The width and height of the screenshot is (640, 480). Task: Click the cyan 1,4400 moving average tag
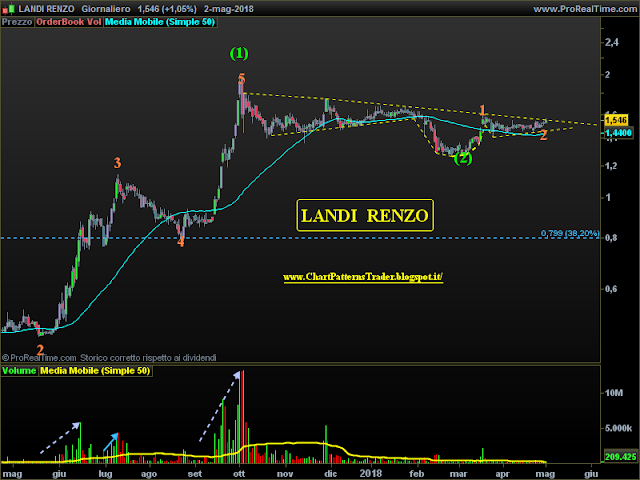618,133
